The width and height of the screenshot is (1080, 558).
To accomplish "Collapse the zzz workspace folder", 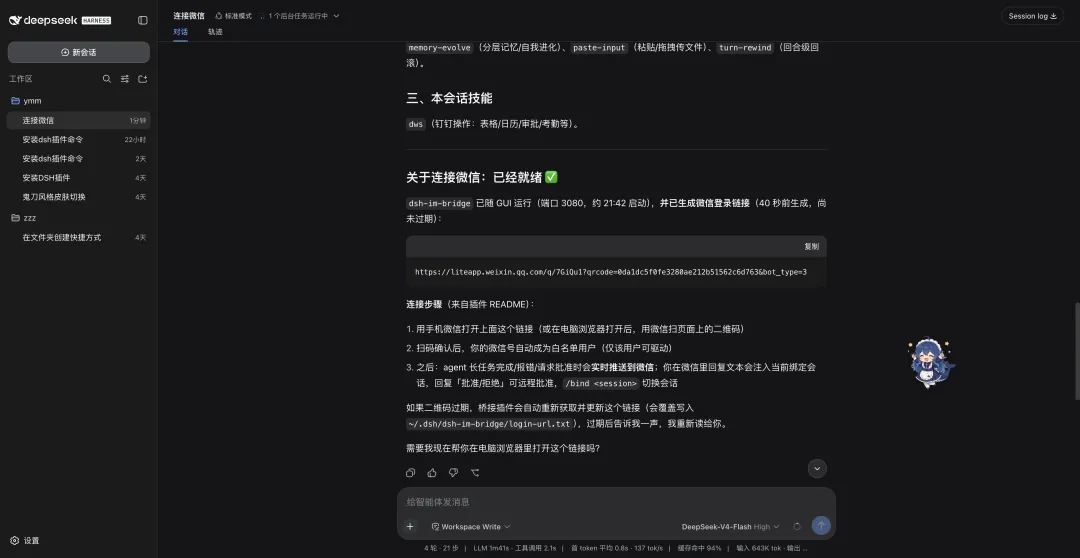I will point(79,218).
